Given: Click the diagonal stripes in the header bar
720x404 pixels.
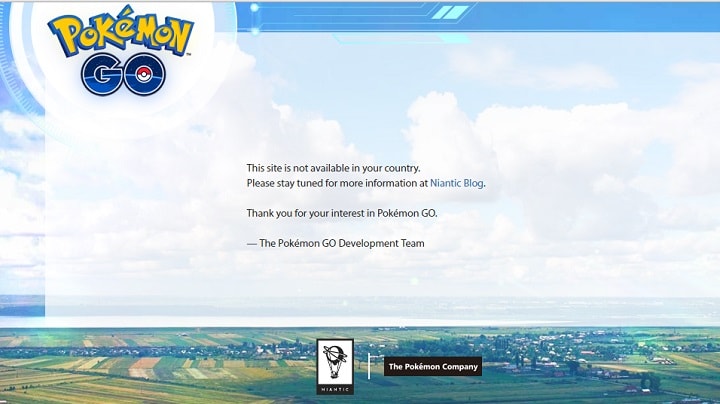Looking at the screenshot, I should 455,12.
